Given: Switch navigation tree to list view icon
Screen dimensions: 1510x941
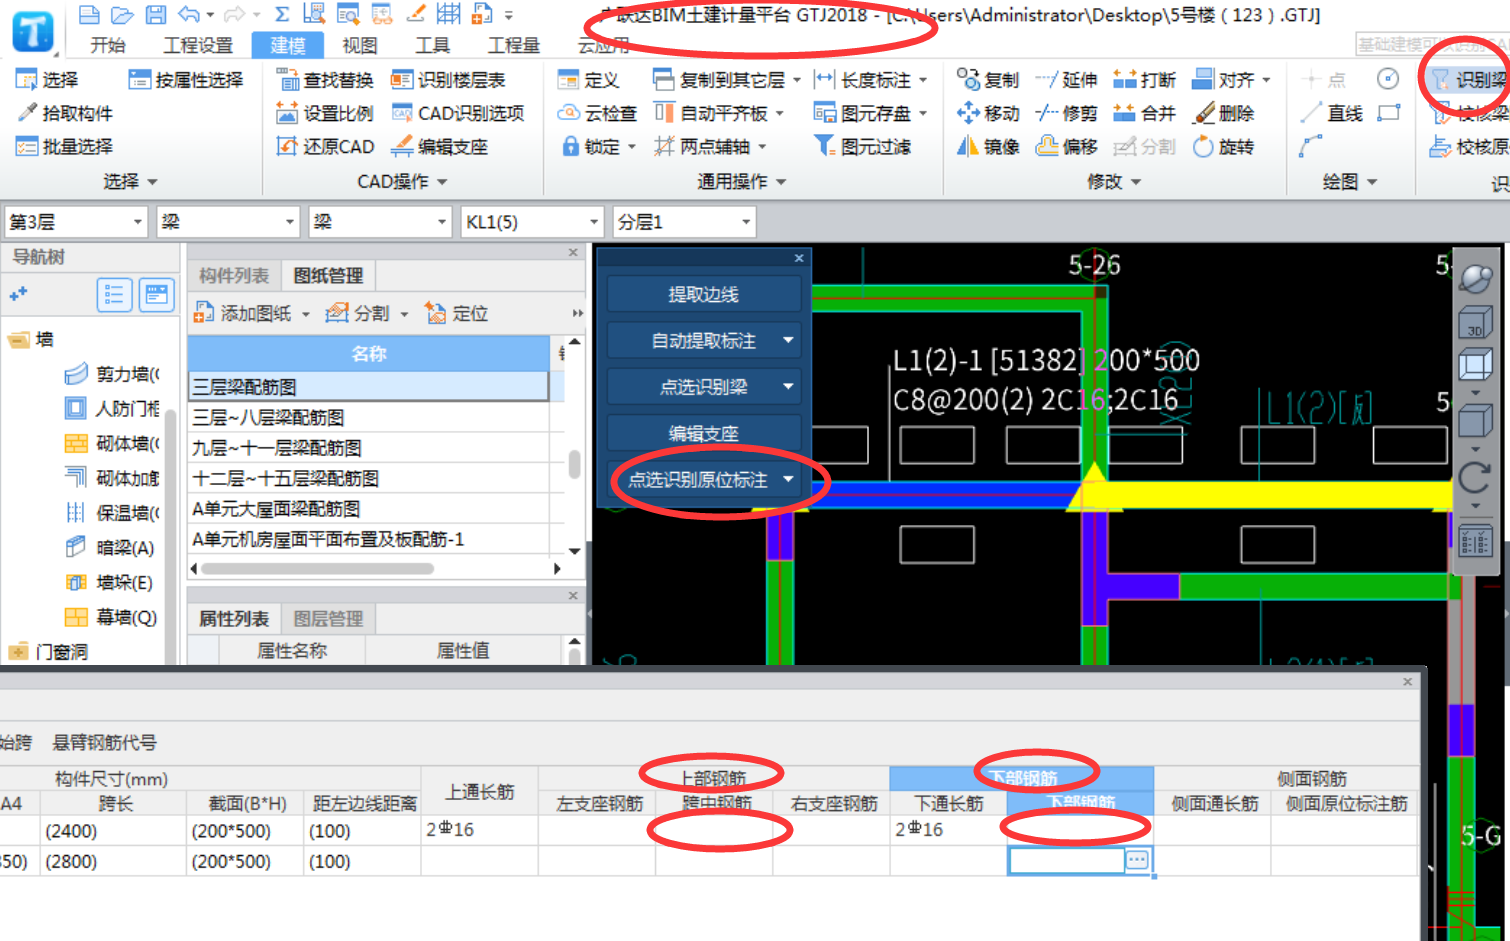Looking at the screenshot, I should (x=114, y=295).
